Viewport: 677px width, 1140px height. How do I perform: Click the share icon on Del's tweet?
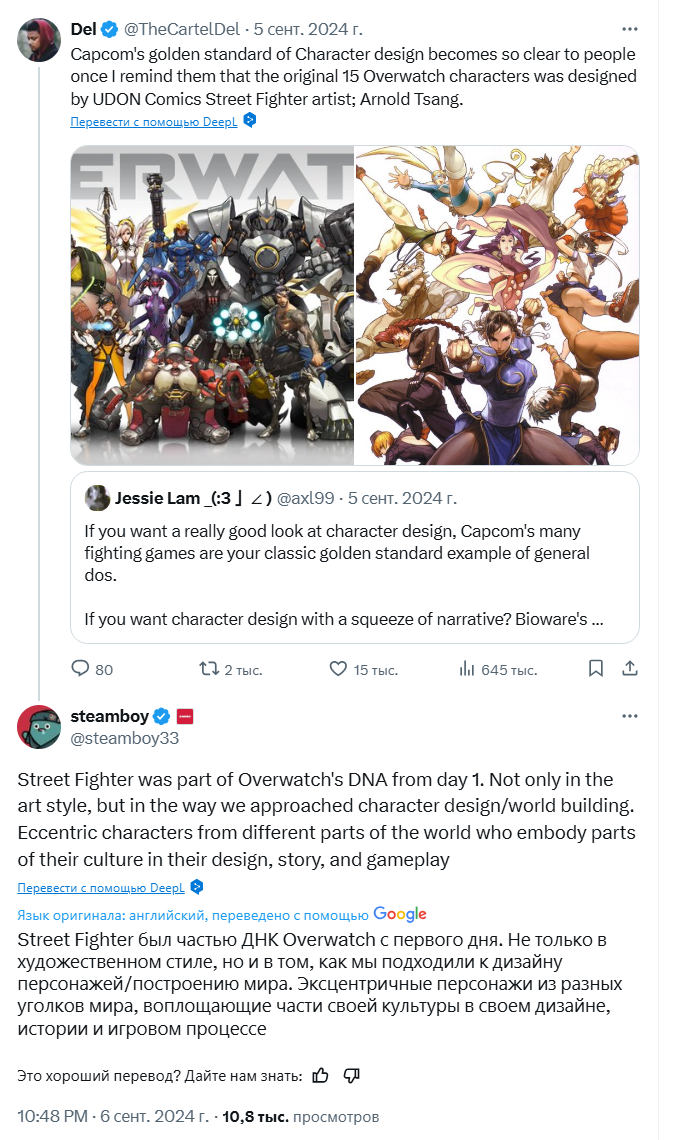tap(630, 668)
